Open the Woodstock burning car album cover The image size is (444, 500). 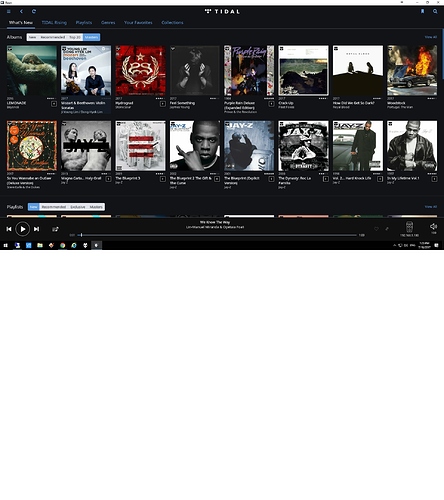412,70
